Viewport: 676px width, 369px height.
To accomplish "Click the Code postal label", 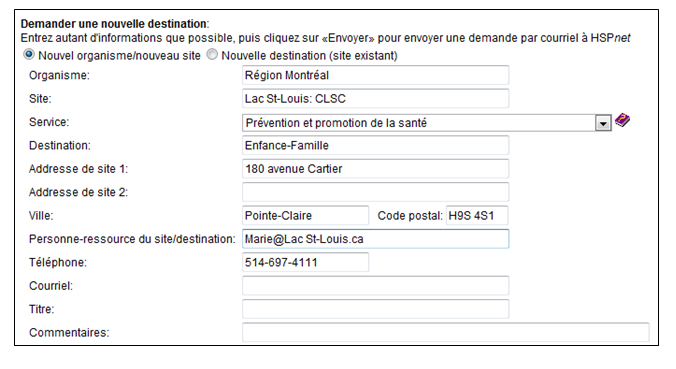I will point(410,216).
